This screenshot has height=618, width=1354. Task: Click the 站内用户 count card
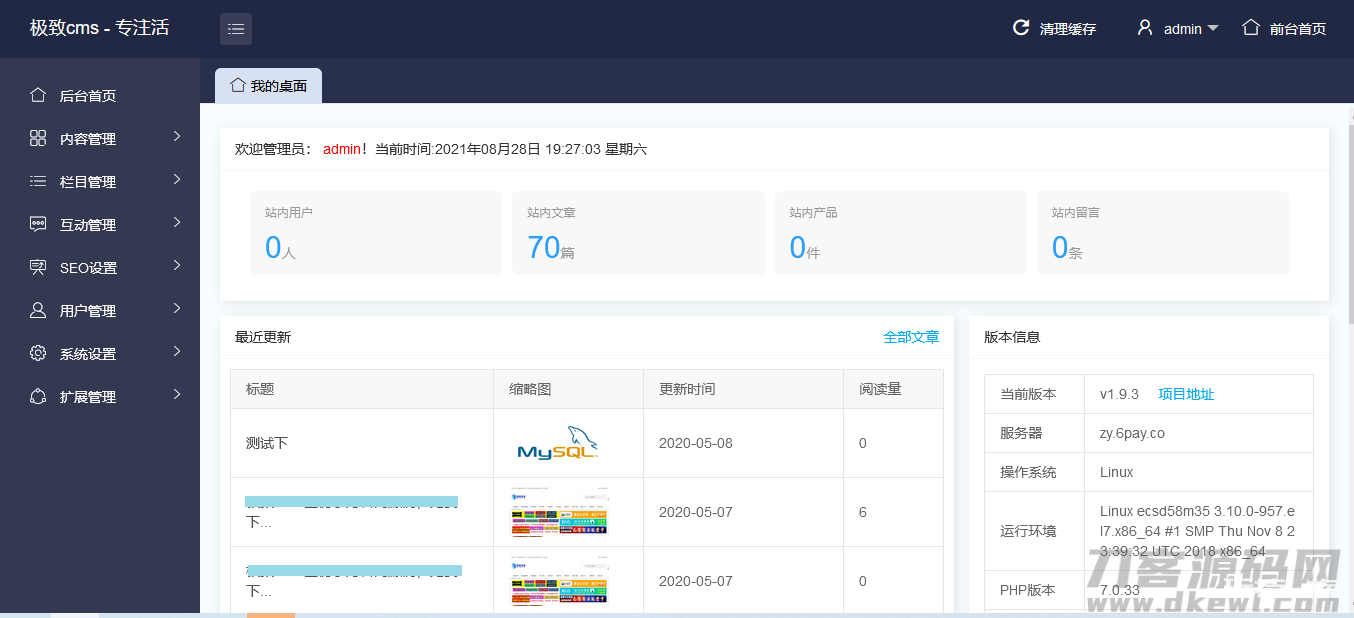[x=376, y=233]
